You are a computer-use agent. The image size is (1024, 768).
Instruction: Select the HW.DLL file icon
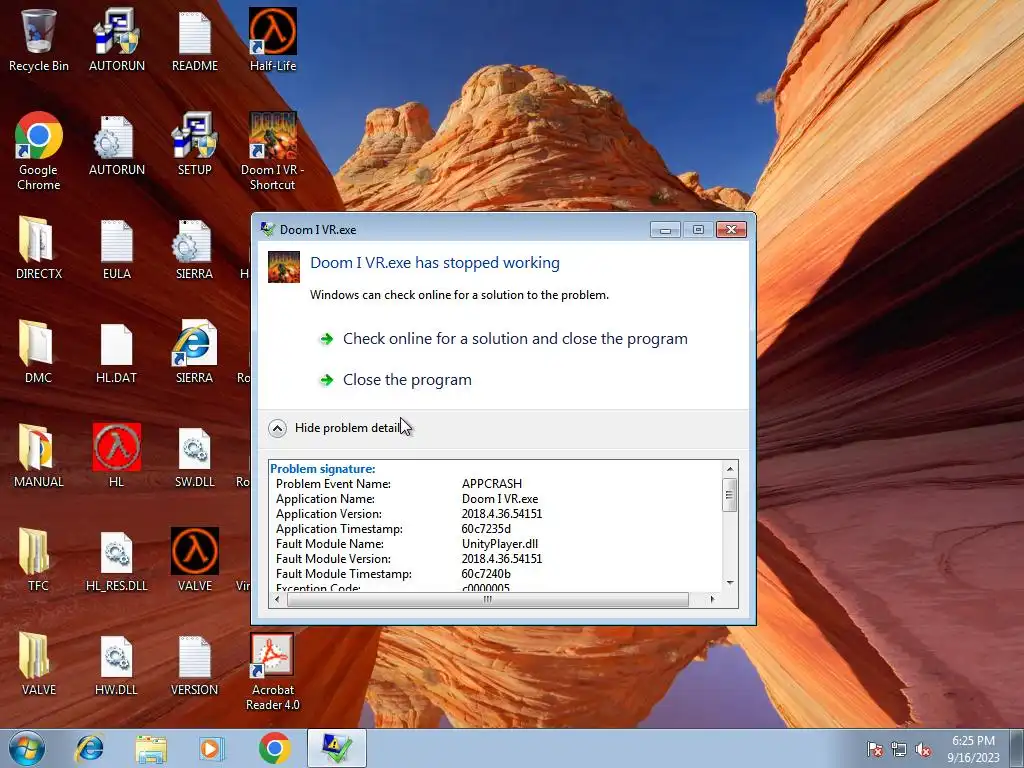[x=116, y=664]
